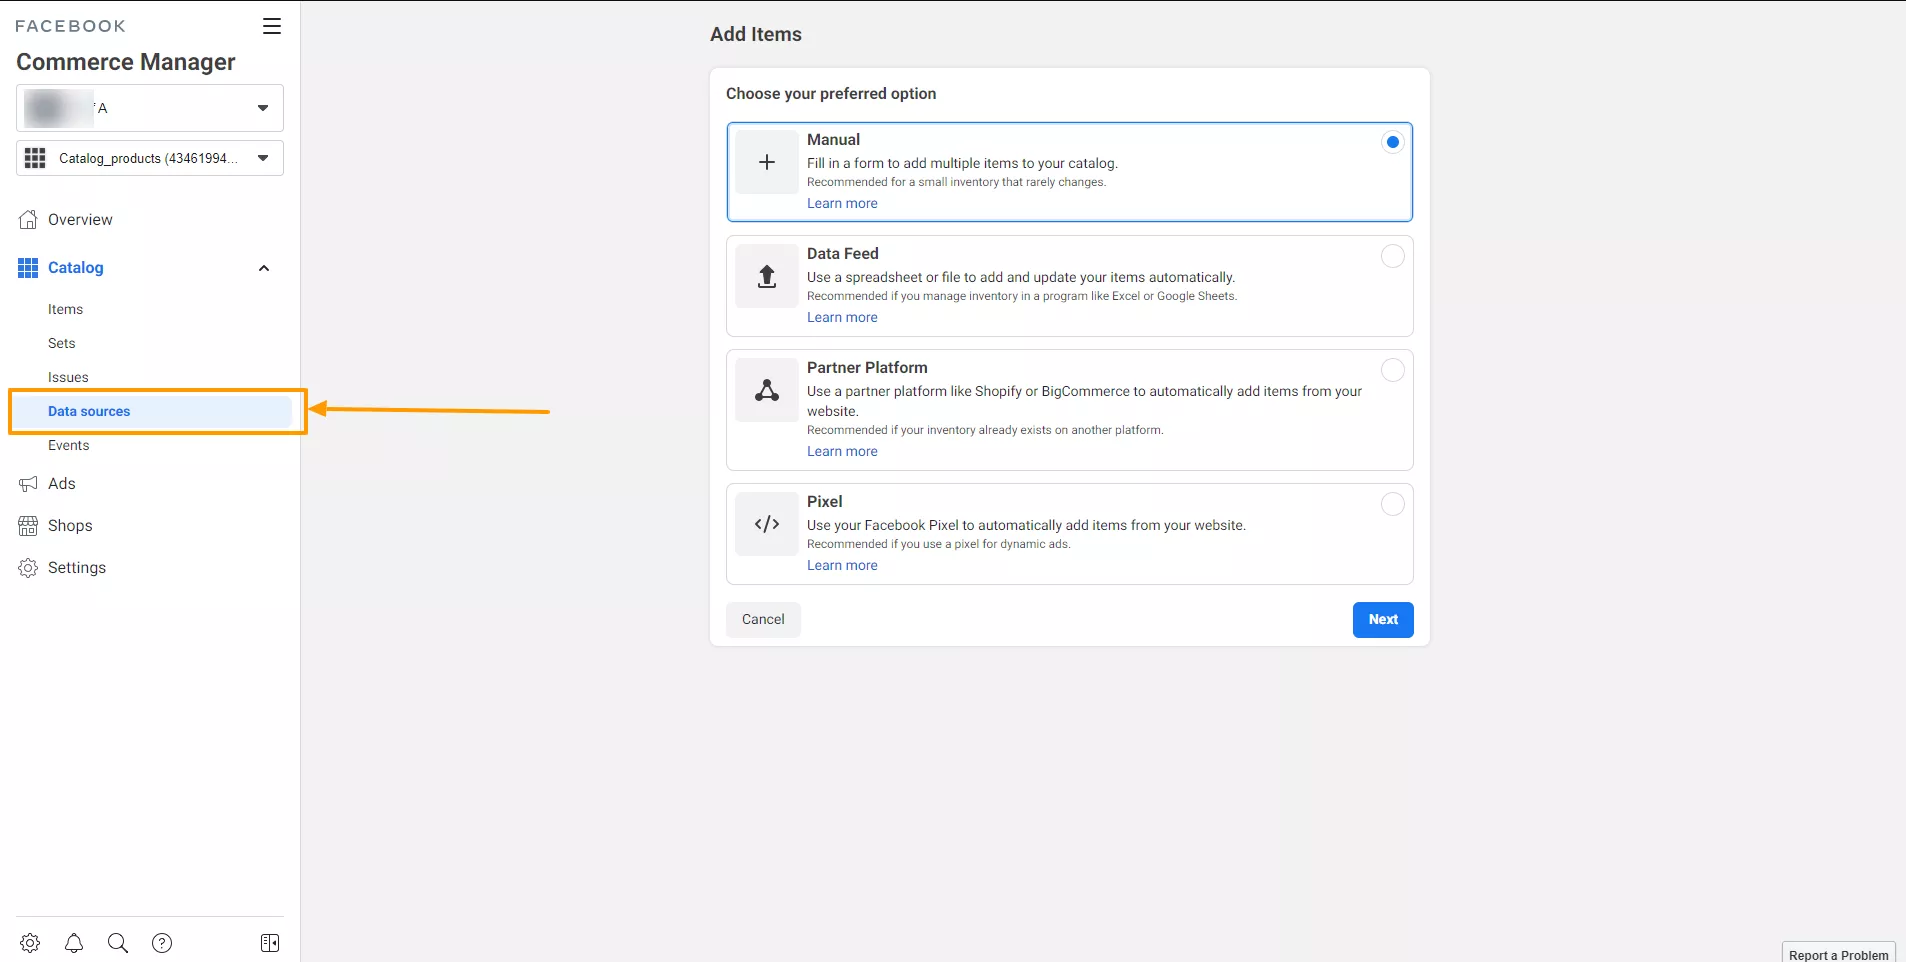The width and height of the screenshot is (1906, 962).
Task: Open notifications bell icon
Action: (74, 943)
